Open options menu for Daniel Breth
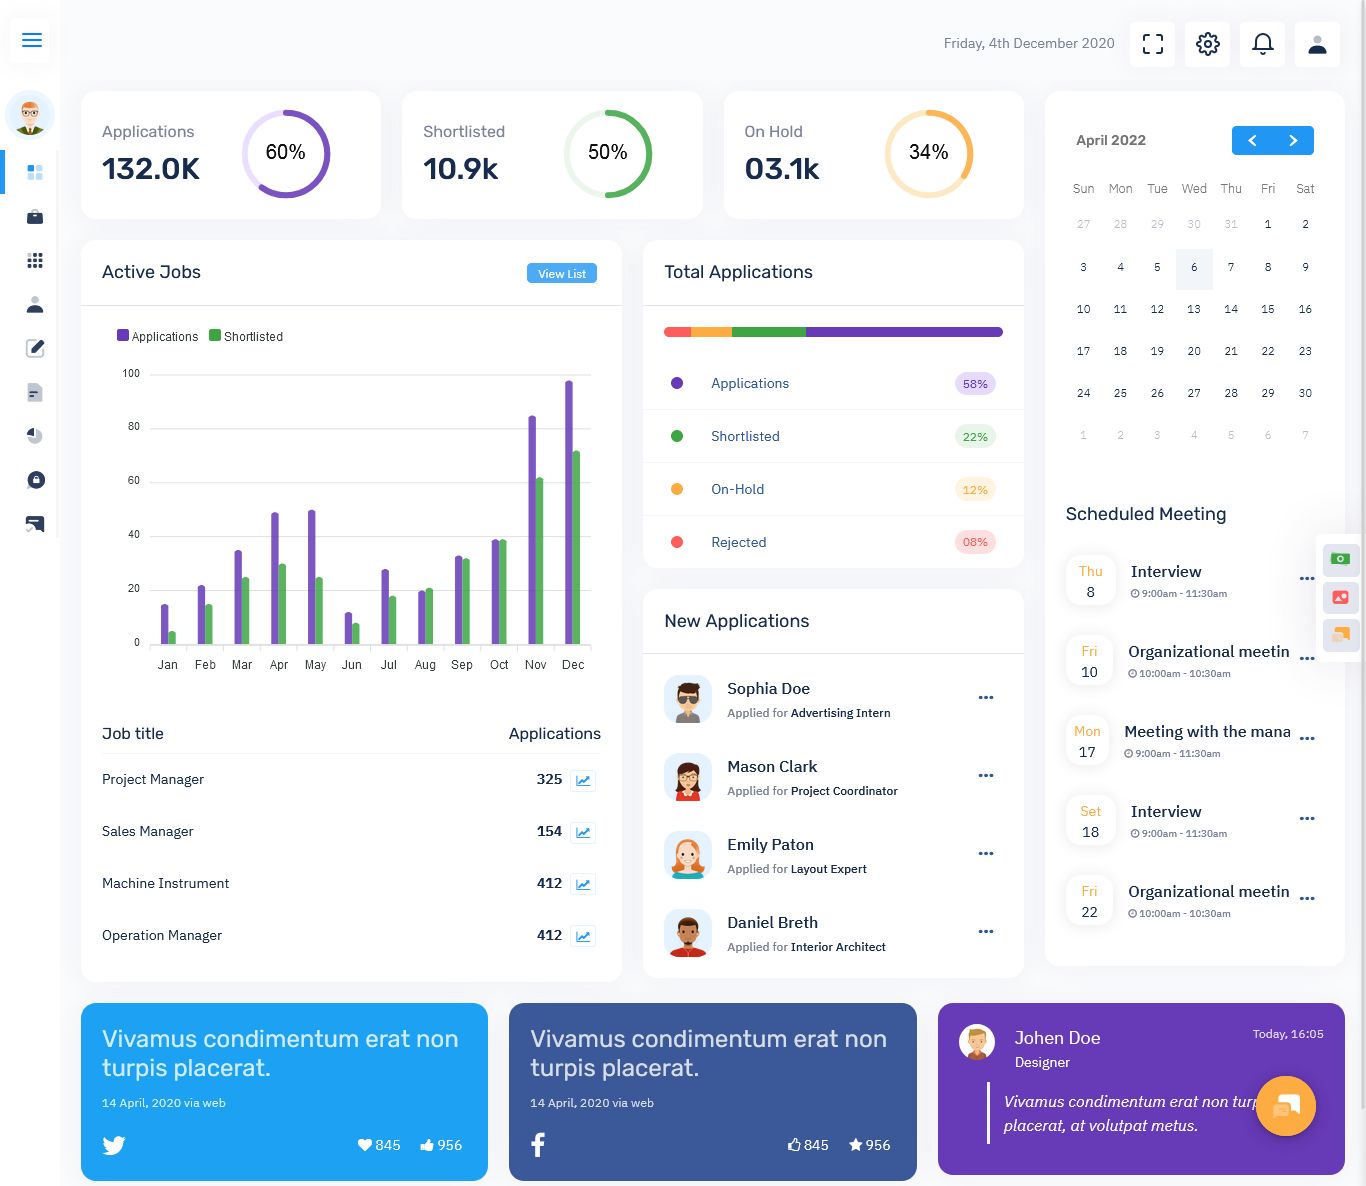This screenshot has height=1186, width=1366. [x=986, y=932]
